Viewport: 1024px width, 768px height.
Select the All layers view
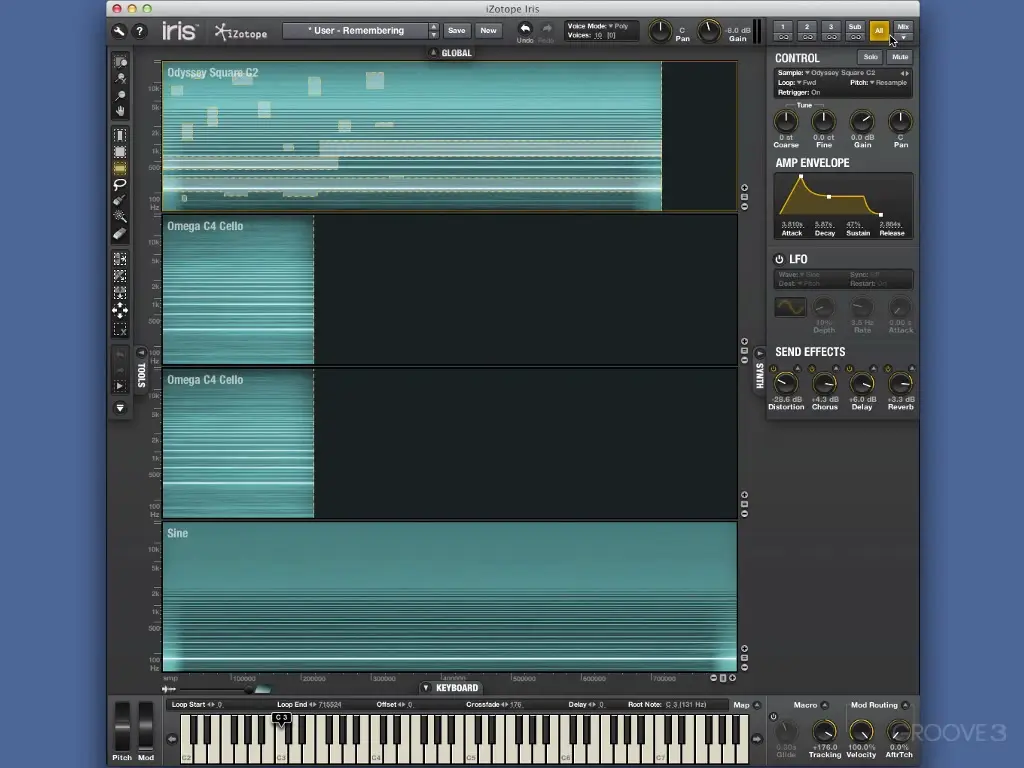(879, 31)
